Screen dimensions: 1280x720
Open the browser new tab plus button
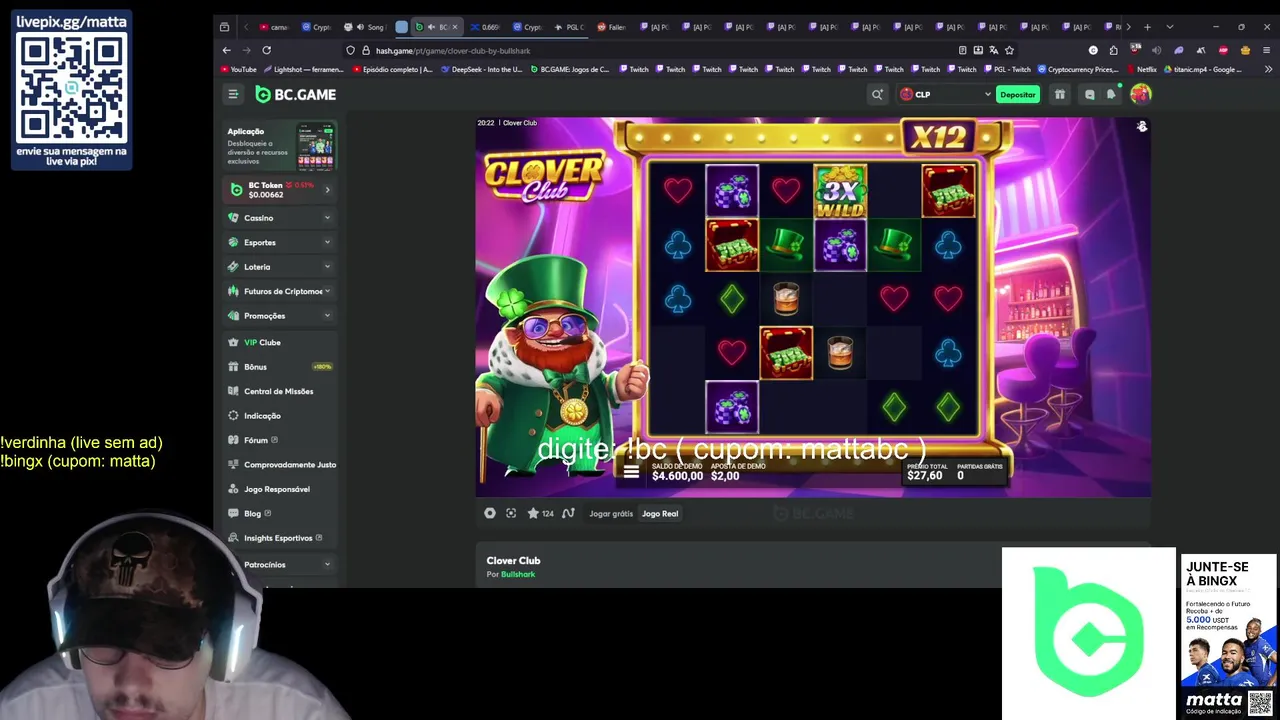click(x=1147, y=27)
